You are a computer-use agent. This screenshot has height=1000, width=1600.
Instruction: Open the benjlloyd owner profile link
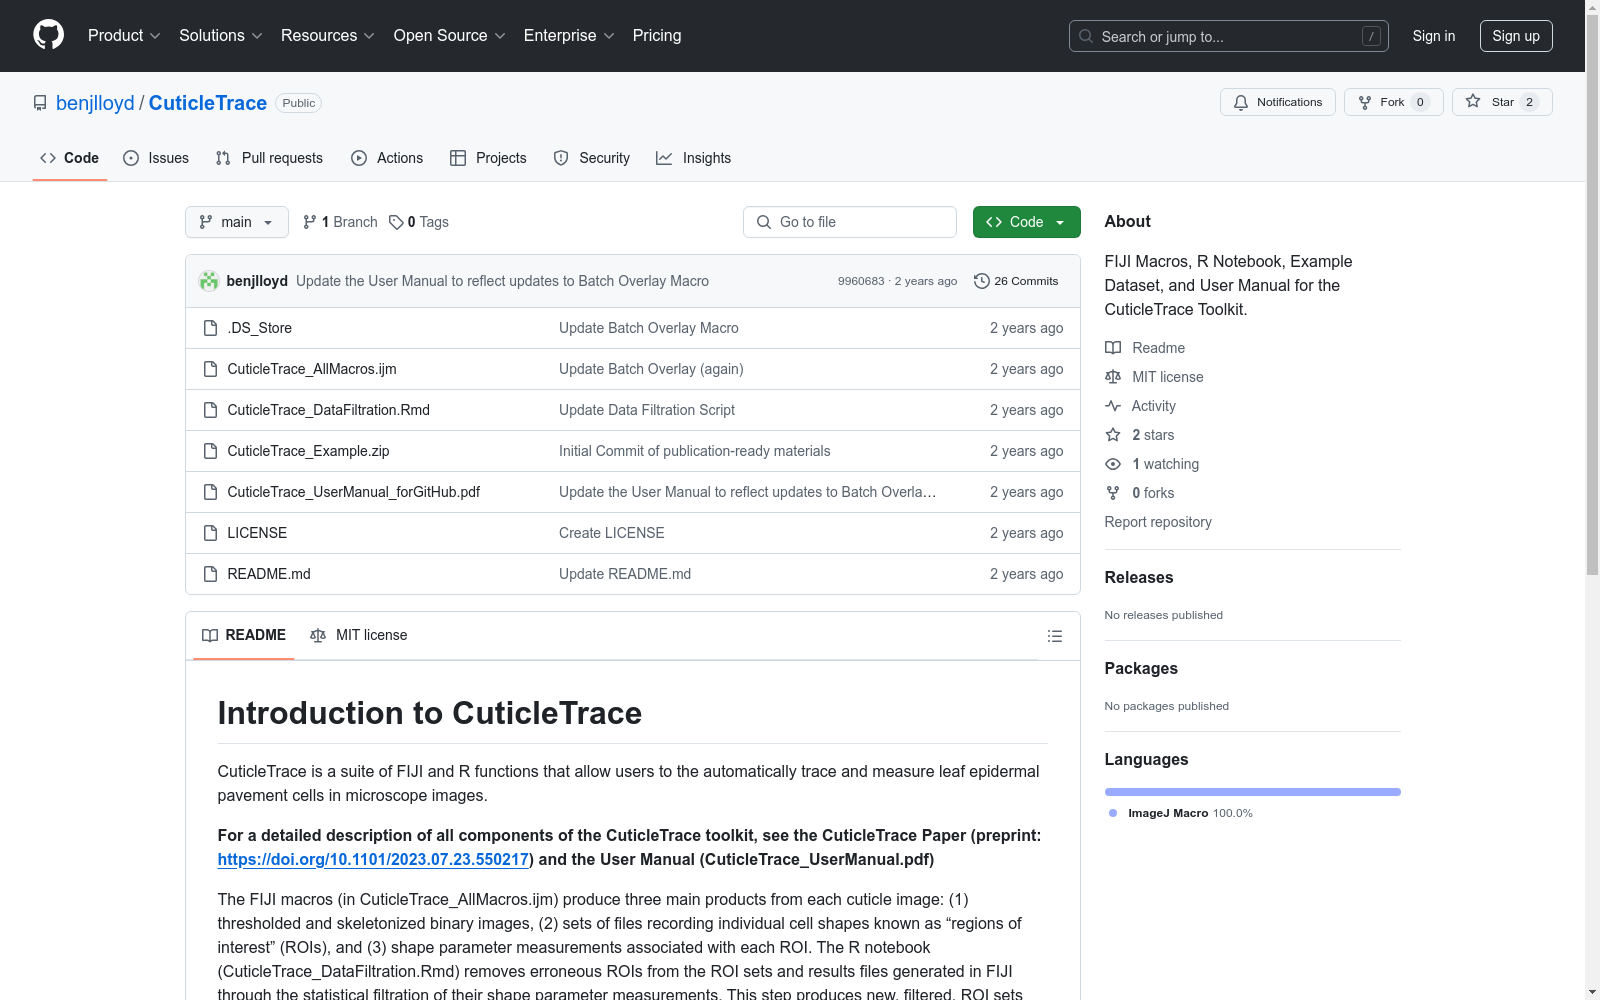click(95, 103)
